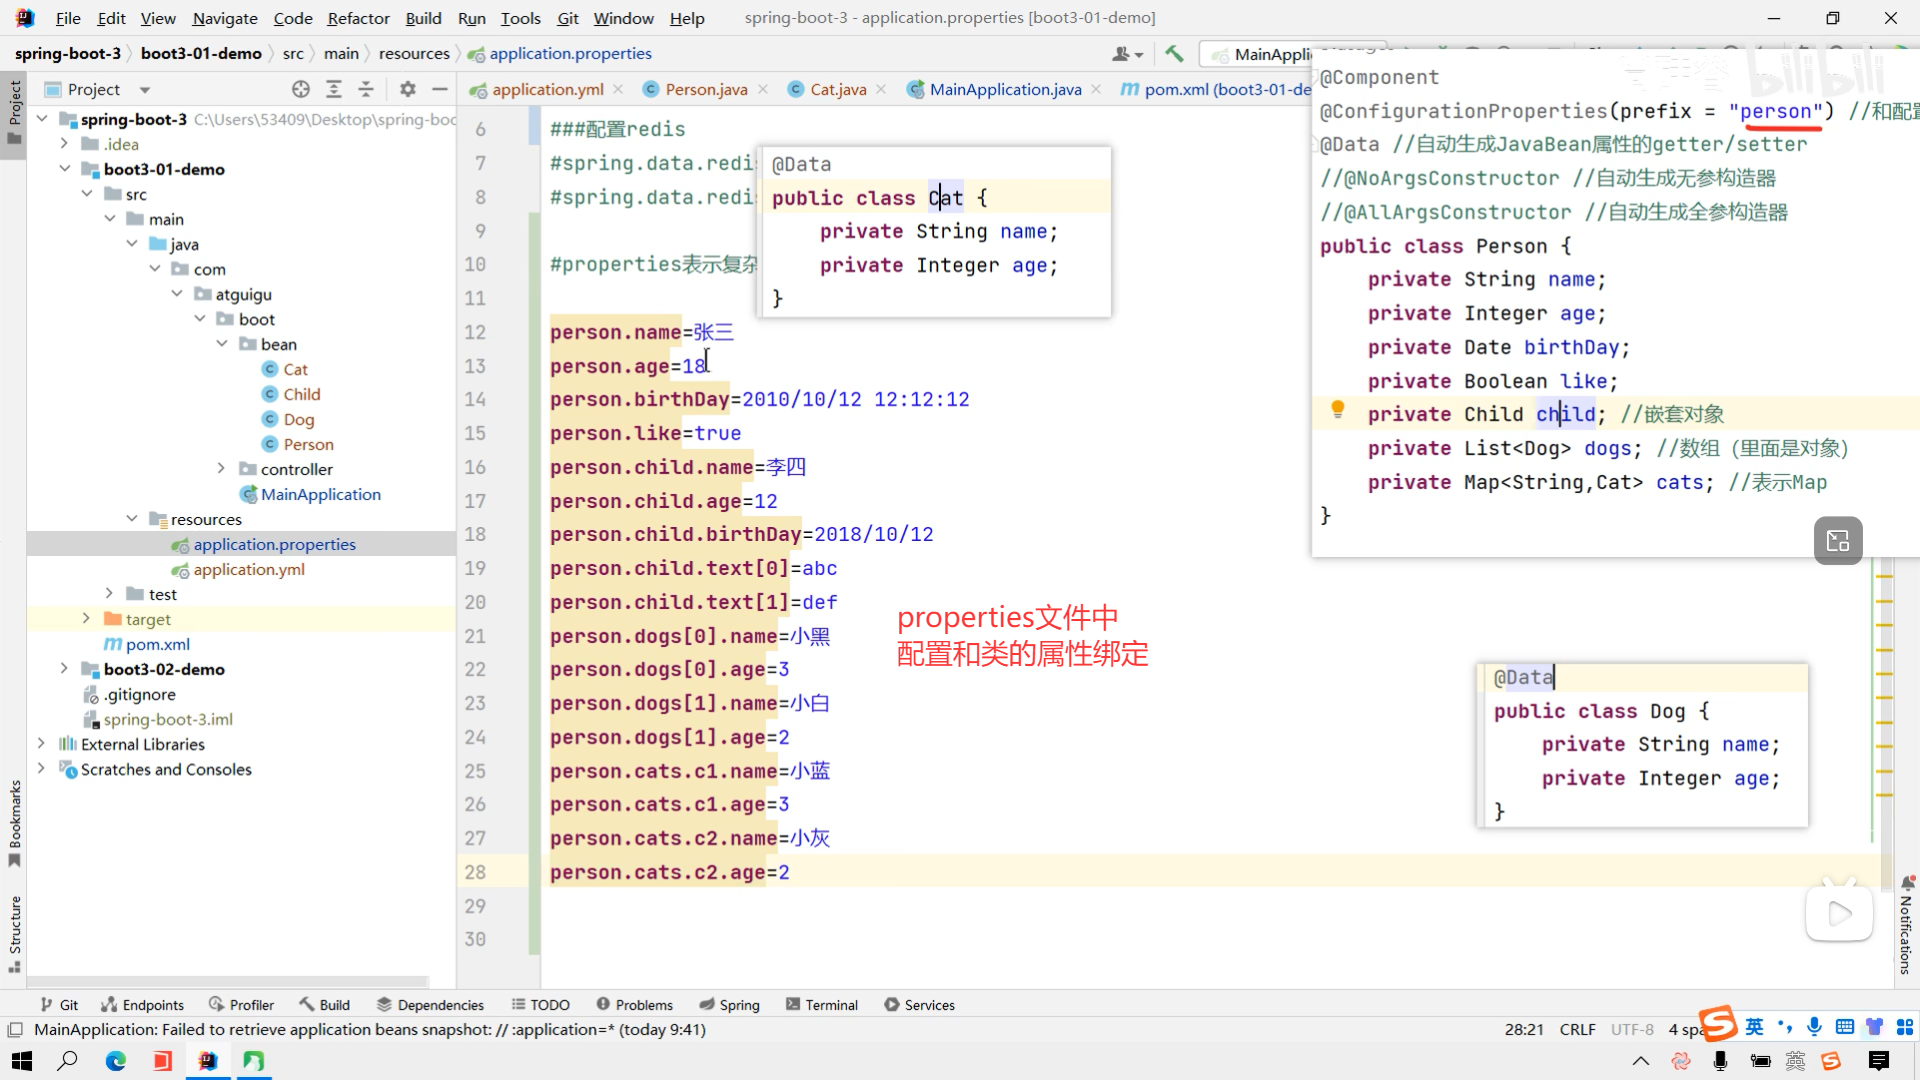
Task: Switch to the Person.java tab
Action: (x=705, y=89)
